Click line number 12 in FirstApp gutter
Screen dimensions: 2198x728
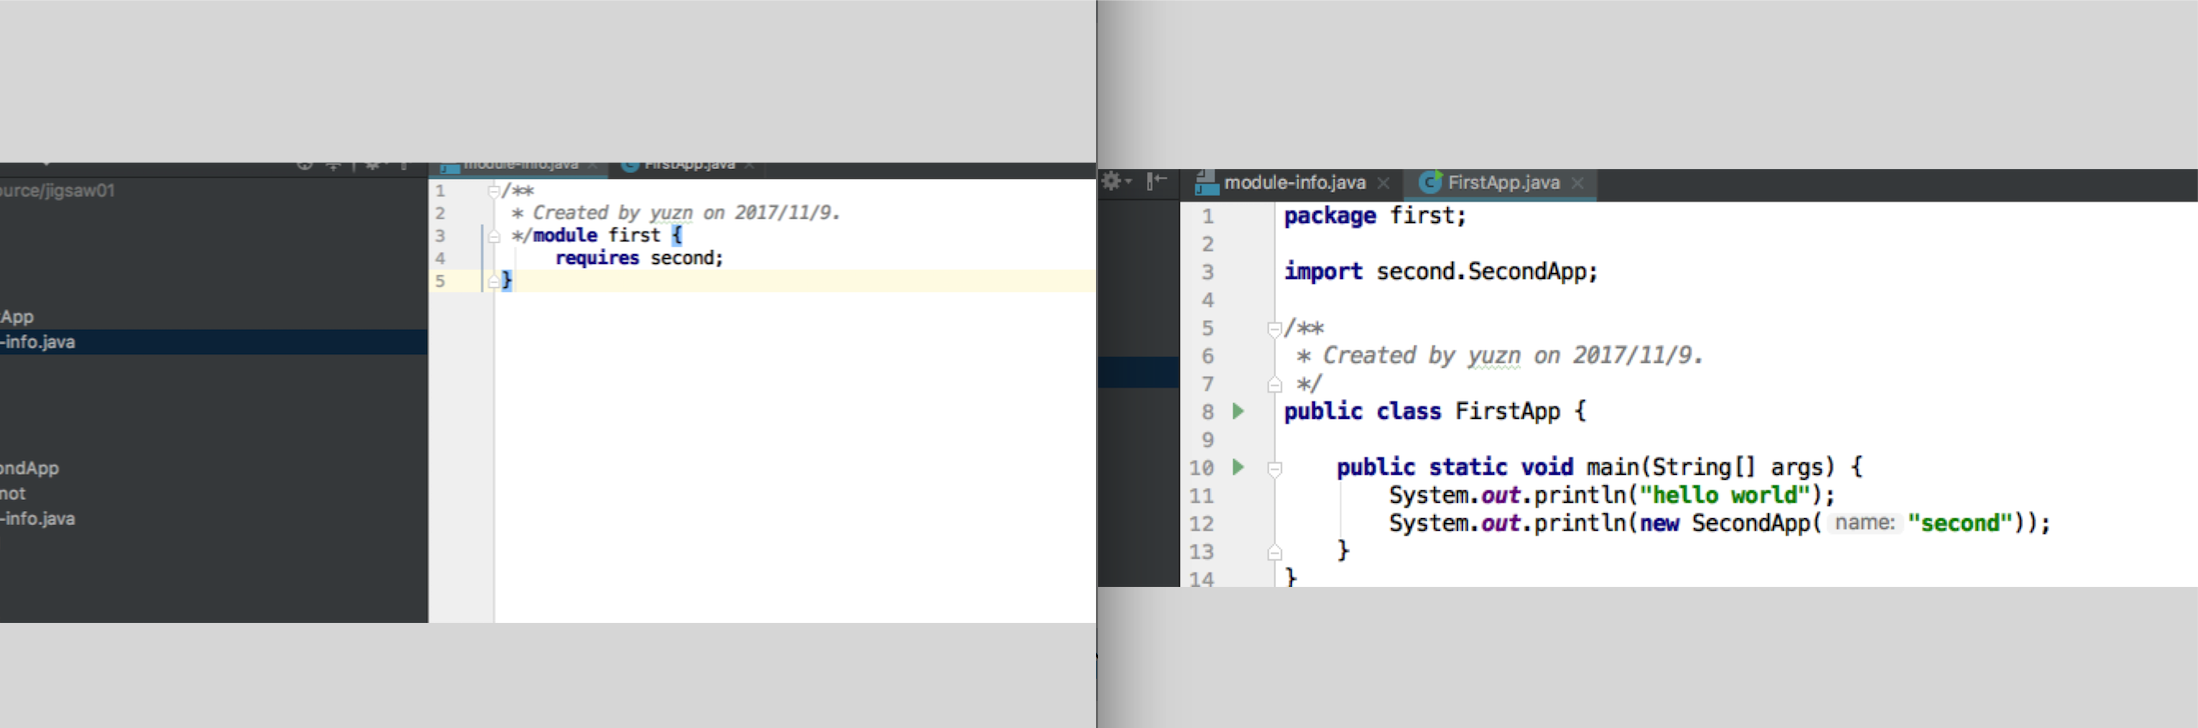[x=1201, y=524]
